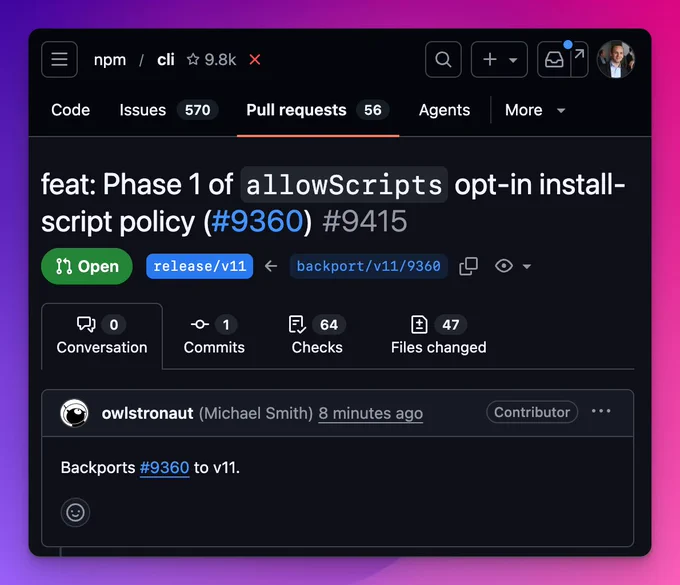
Task: Click the arrow icon beside the inbox
Action: pos(579,55)
